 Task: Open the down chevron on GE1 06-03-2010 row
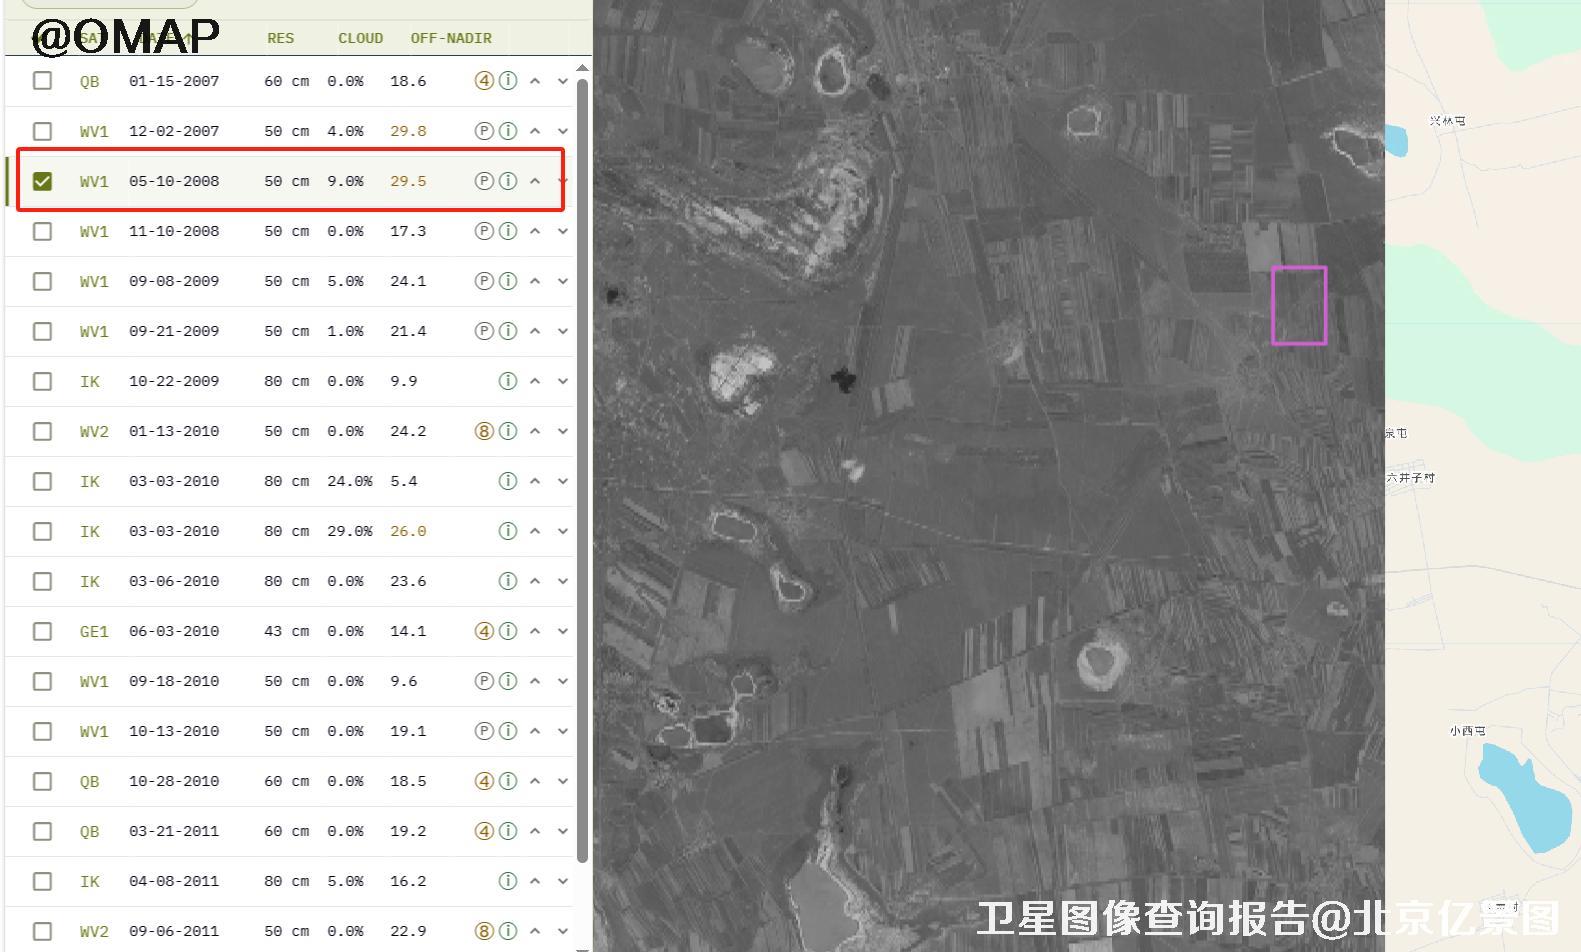tap(563, 631)
